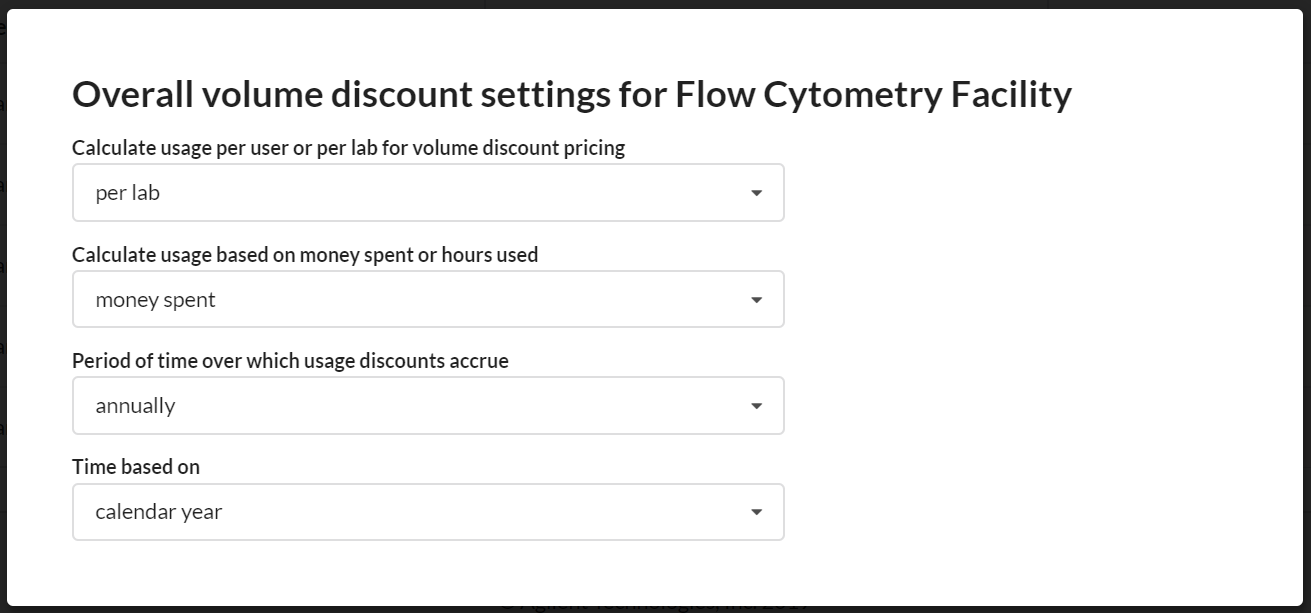
Task: Click the 'Period of time over which usage discounts accrue' label
Action: (290, 361)
